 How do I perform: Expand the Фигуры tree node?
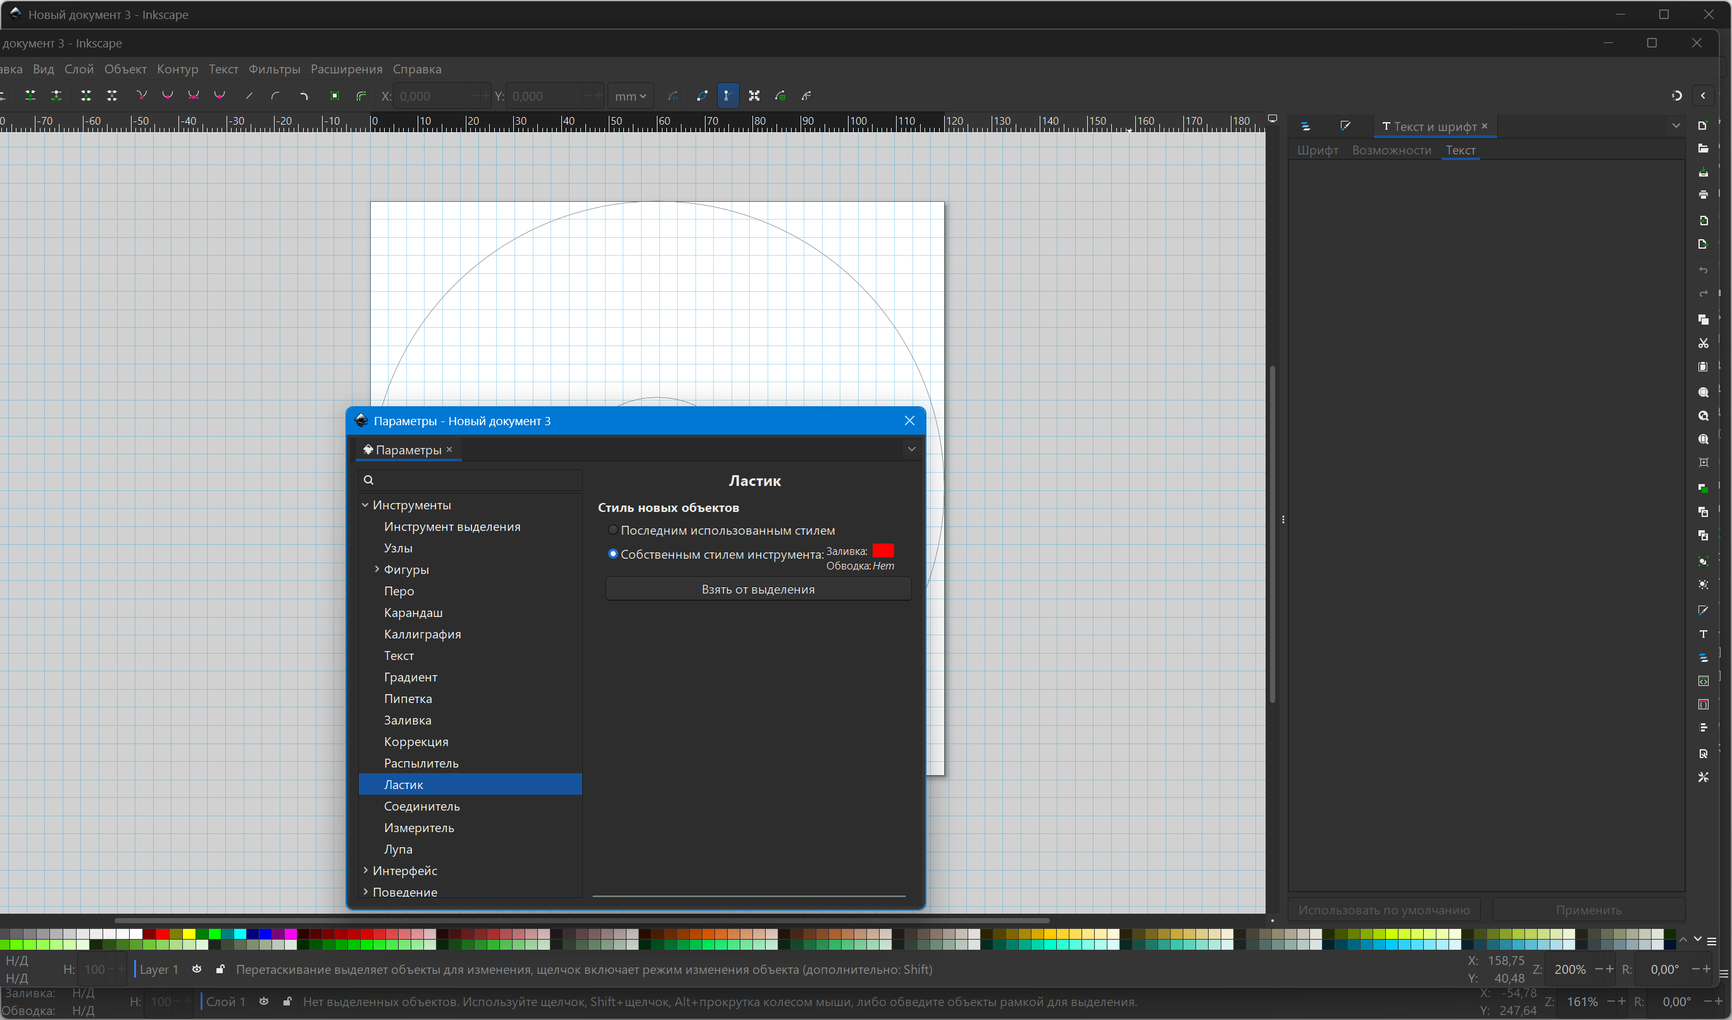377,569
